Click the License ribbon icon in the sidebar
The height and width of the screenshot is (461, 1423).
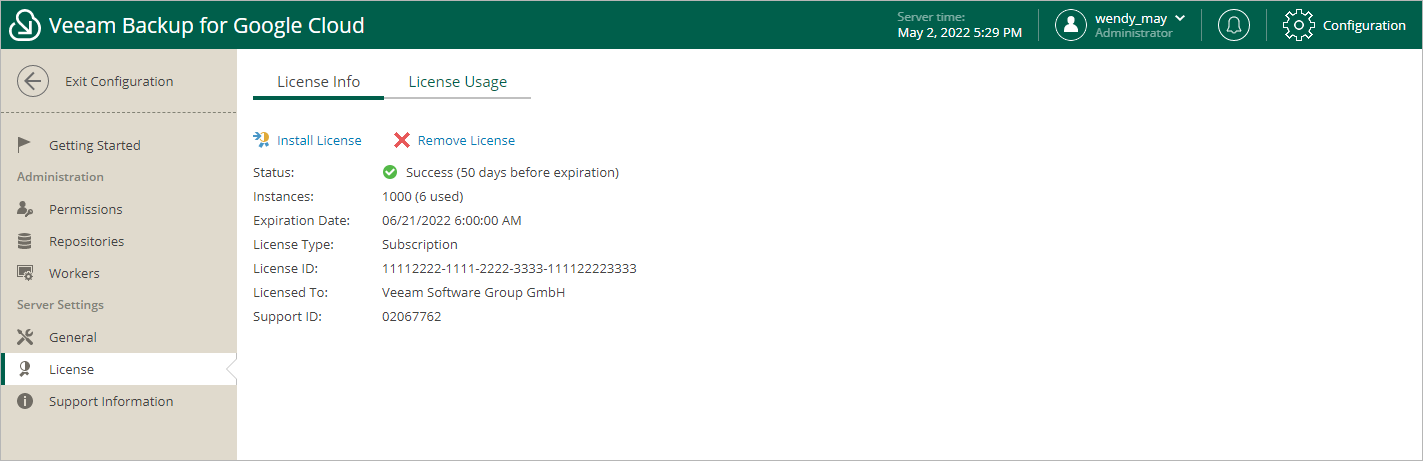25,369
